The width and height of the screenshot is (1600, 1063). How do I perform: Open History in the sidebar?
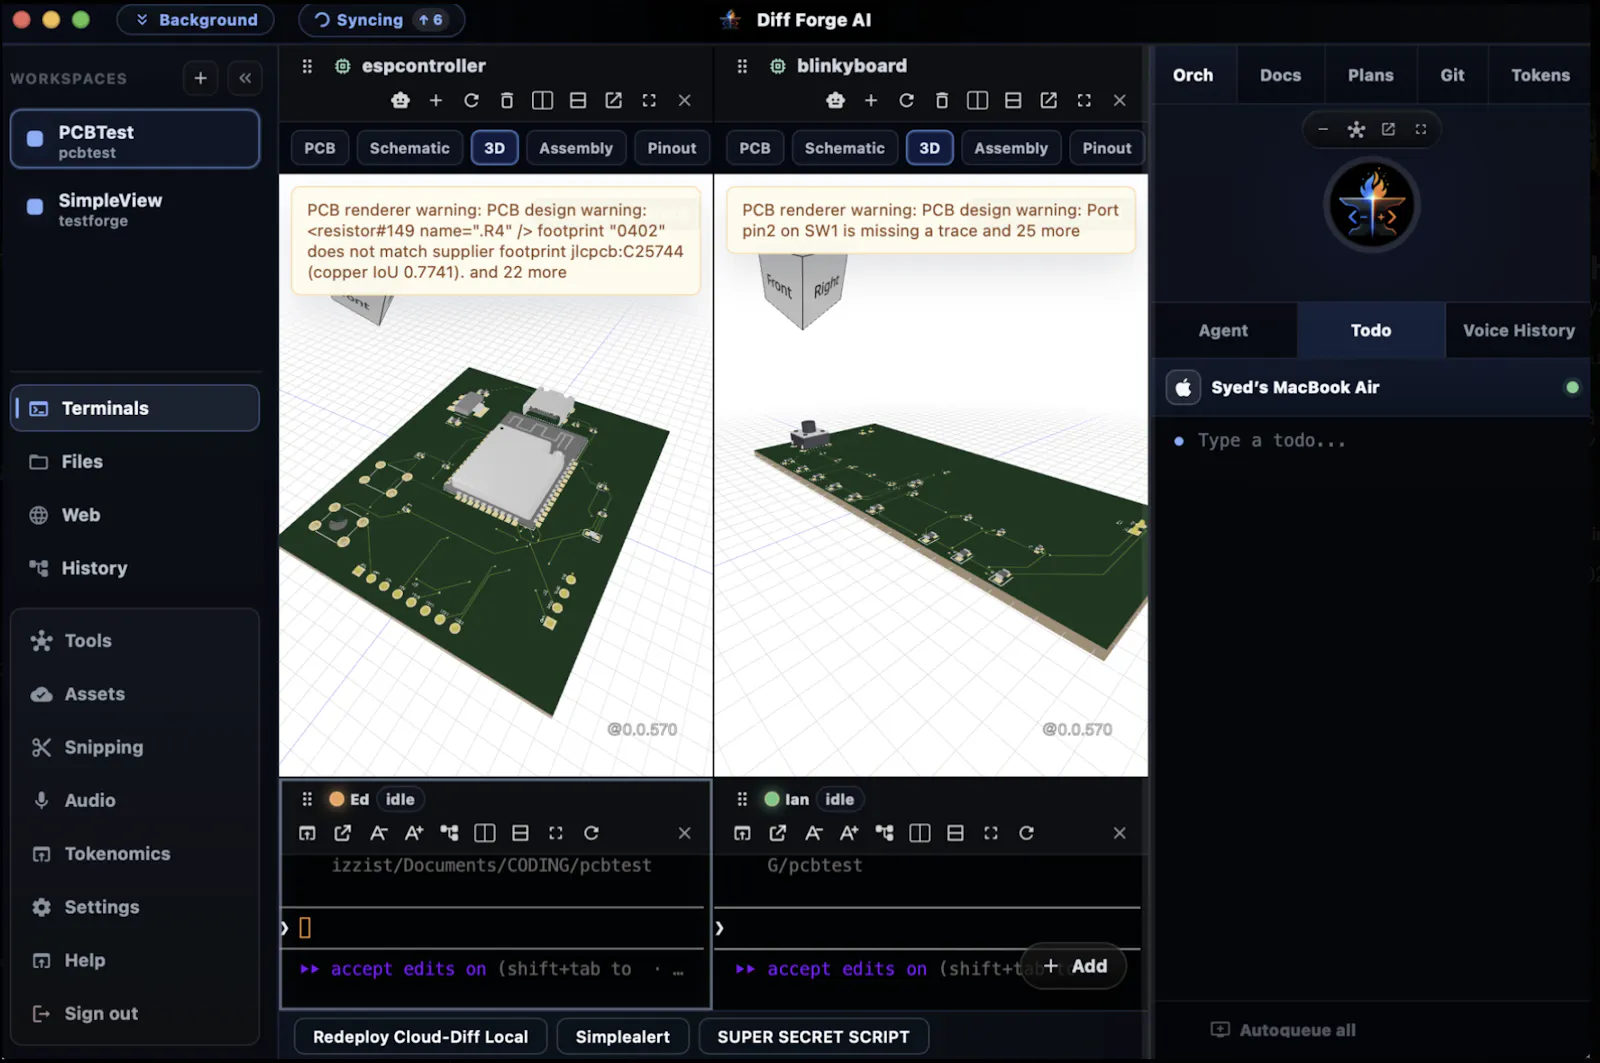coord(135,568)
